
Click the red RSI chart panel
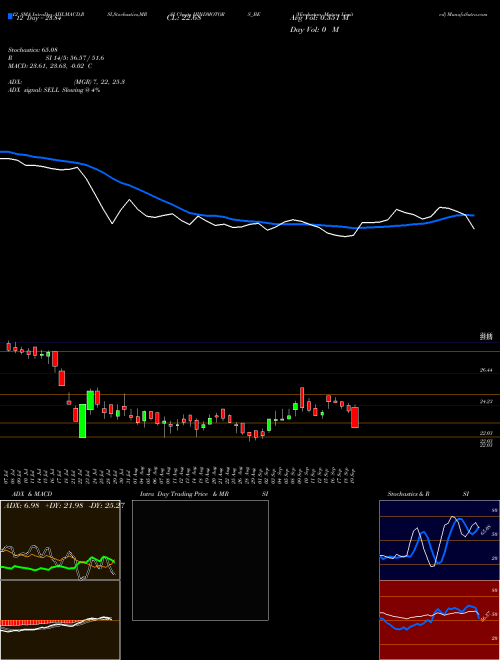click(x=439, y=620)
